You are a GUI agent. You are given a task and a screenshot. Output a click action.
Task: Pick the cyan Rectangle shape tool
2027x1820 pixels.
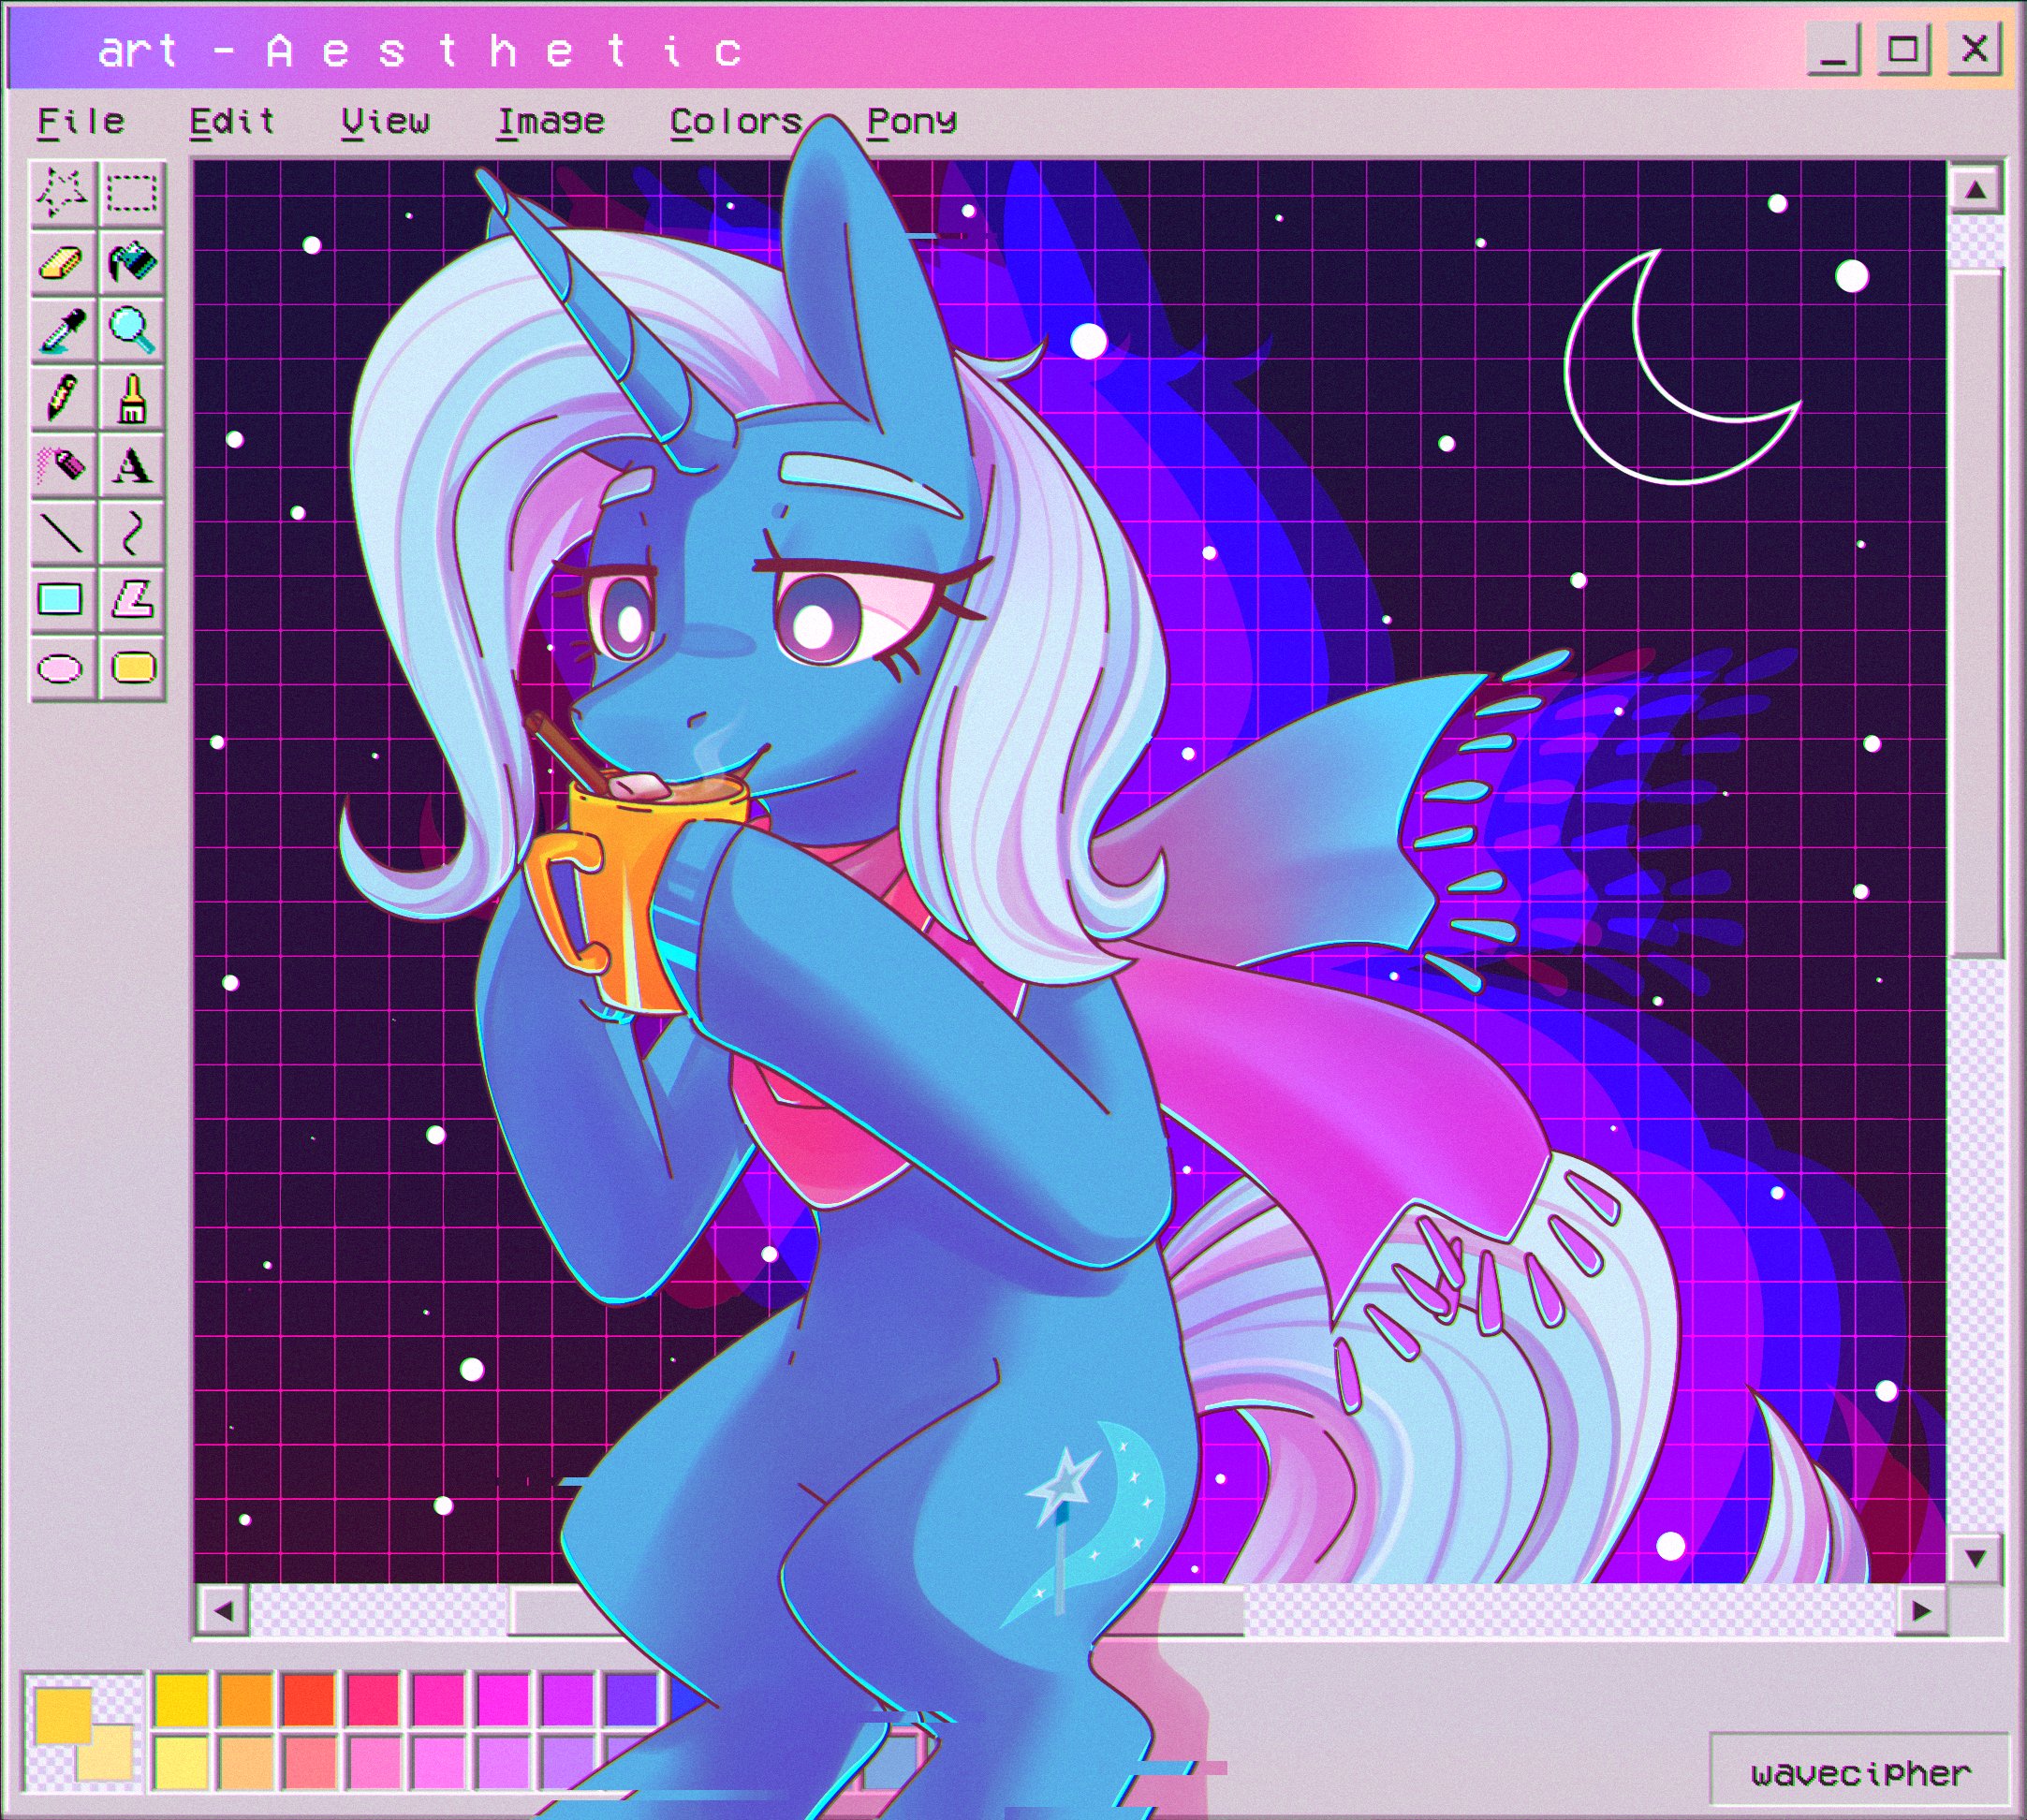61,600
